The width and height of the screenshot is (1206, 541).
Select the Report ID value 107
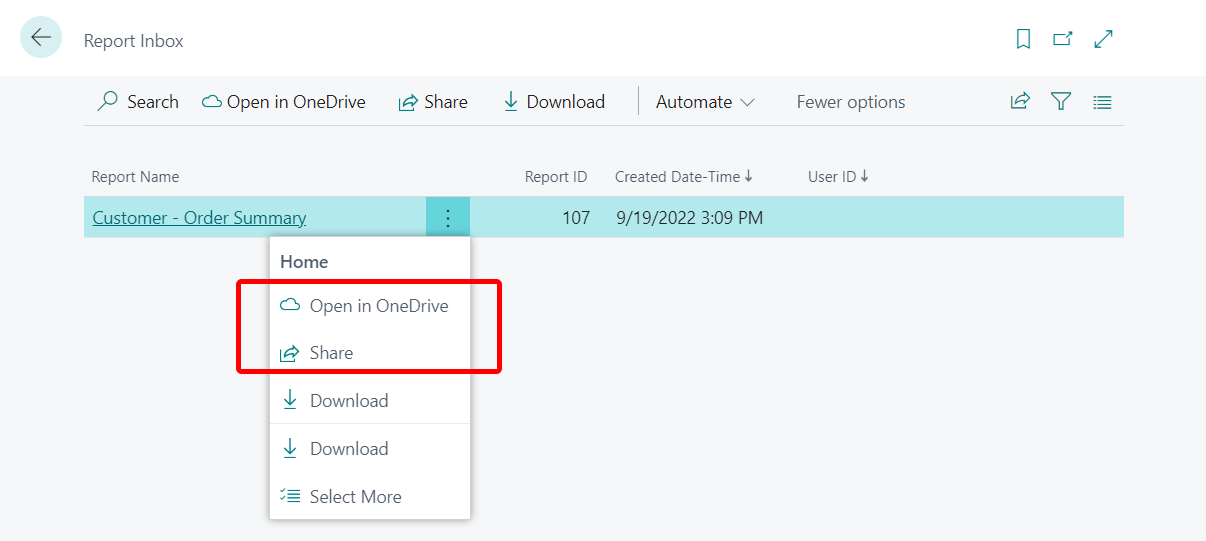pos(576,217)
